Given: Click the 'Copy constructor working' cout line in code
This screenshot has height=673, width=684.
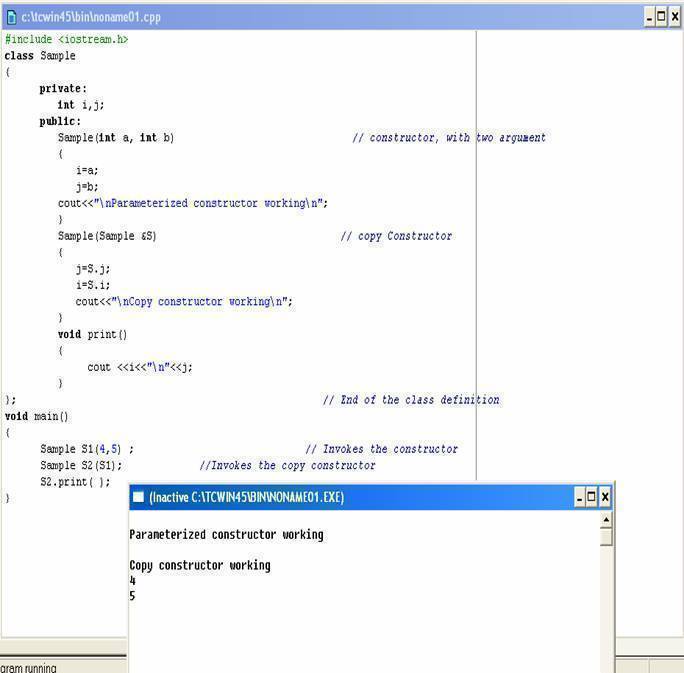Looking at the screenshot, I should (184, 301).
